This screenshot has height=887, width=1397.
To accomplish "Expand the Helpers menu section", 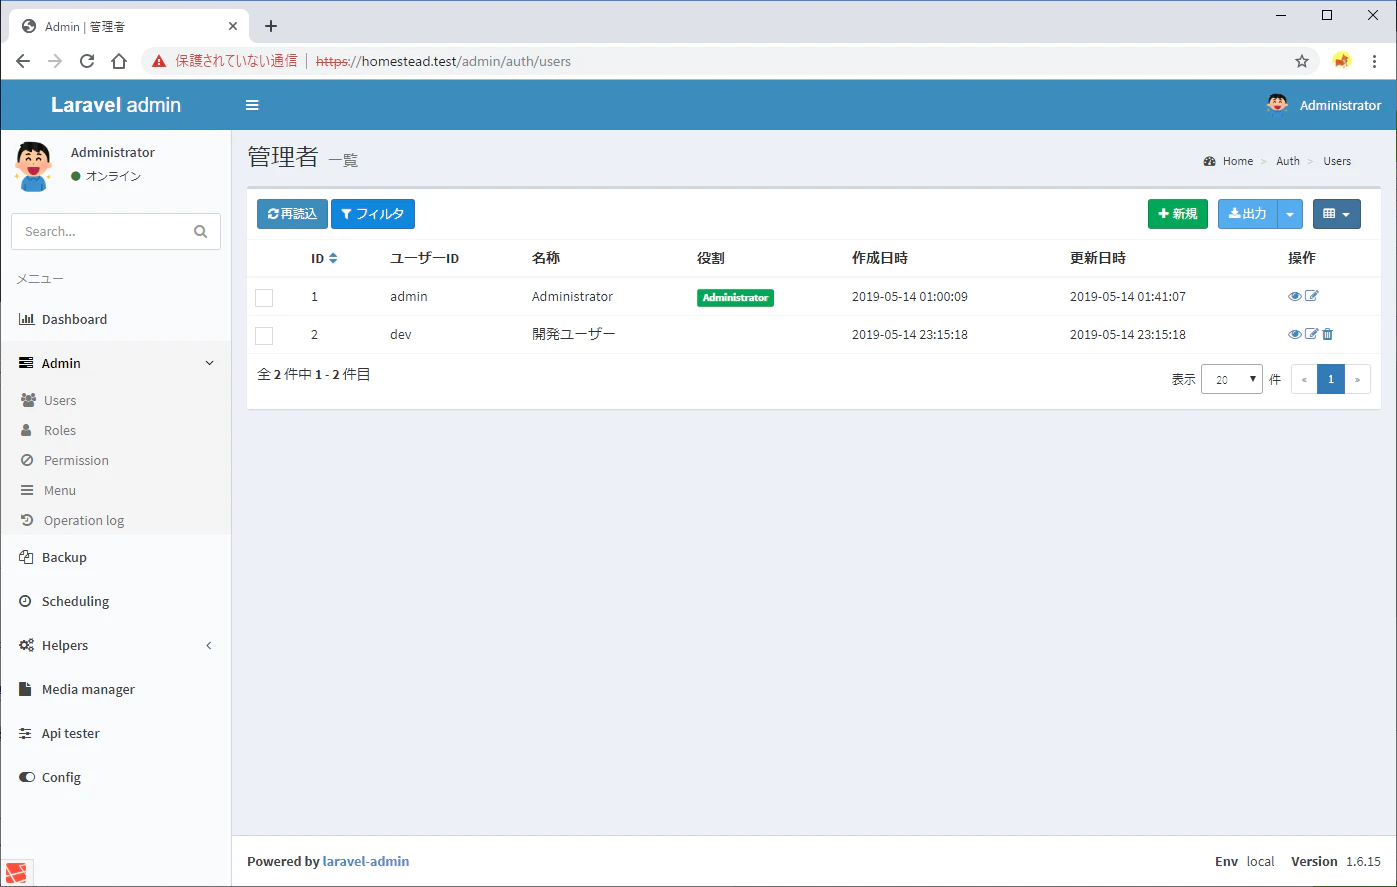I will (116, 645).
